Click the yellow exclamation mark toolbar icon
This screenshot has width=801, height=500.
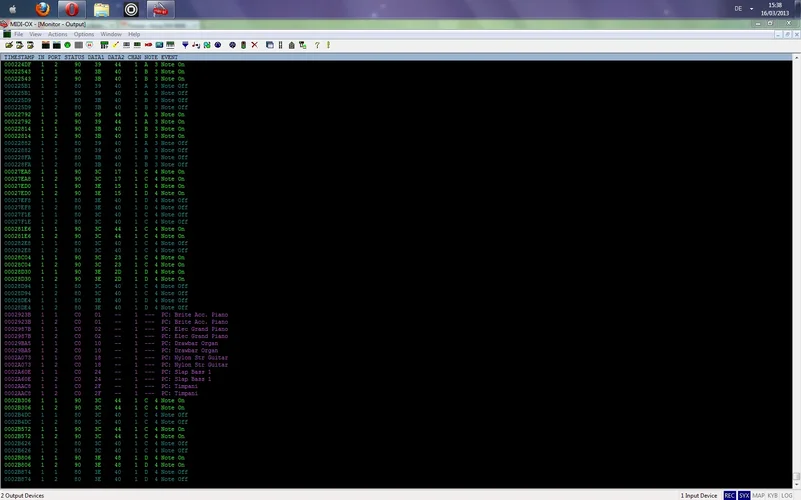[328, 45]
